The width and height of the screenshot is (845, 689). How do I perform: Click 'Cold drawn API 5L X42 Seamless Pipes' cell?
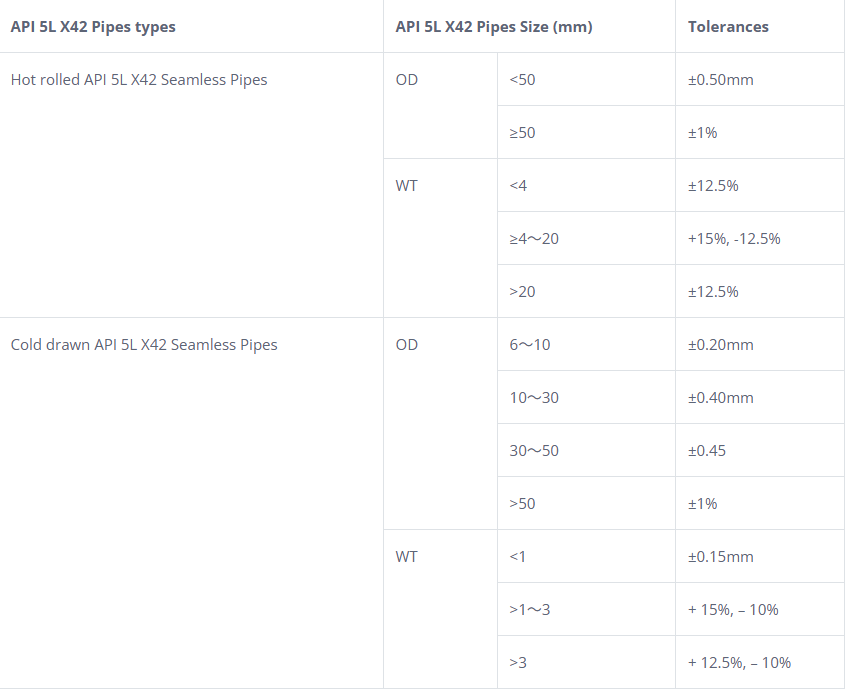144,345
